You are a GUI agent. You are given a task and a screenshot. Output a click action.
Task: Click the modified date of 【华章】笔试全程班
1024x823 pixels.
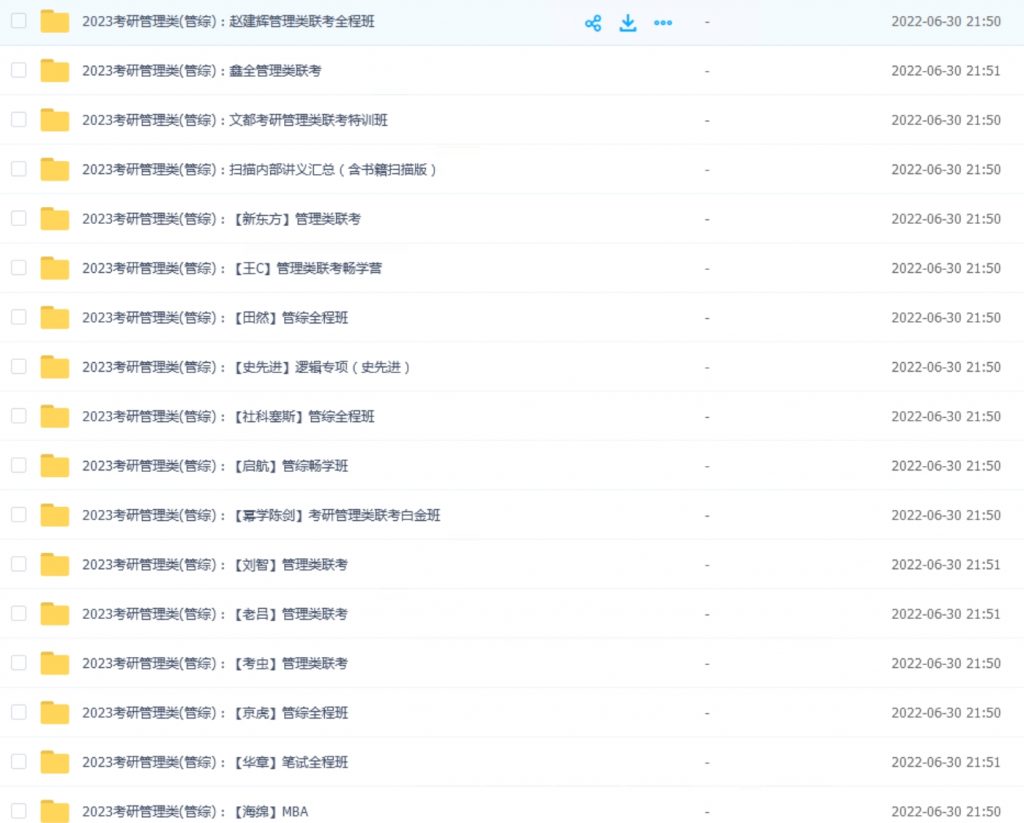pyautogui.click(x=946, y=762)
